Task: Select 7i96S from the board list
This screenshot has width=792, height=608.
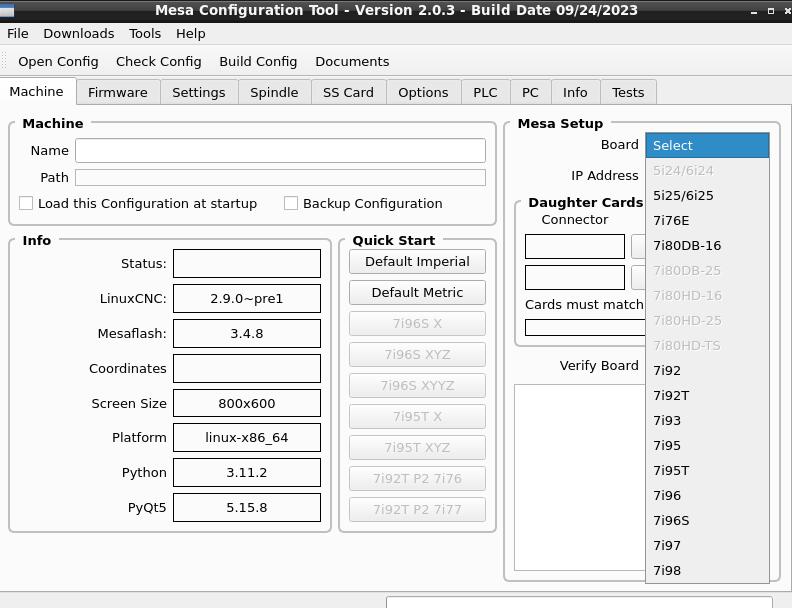Action: (x=707, y=521)
